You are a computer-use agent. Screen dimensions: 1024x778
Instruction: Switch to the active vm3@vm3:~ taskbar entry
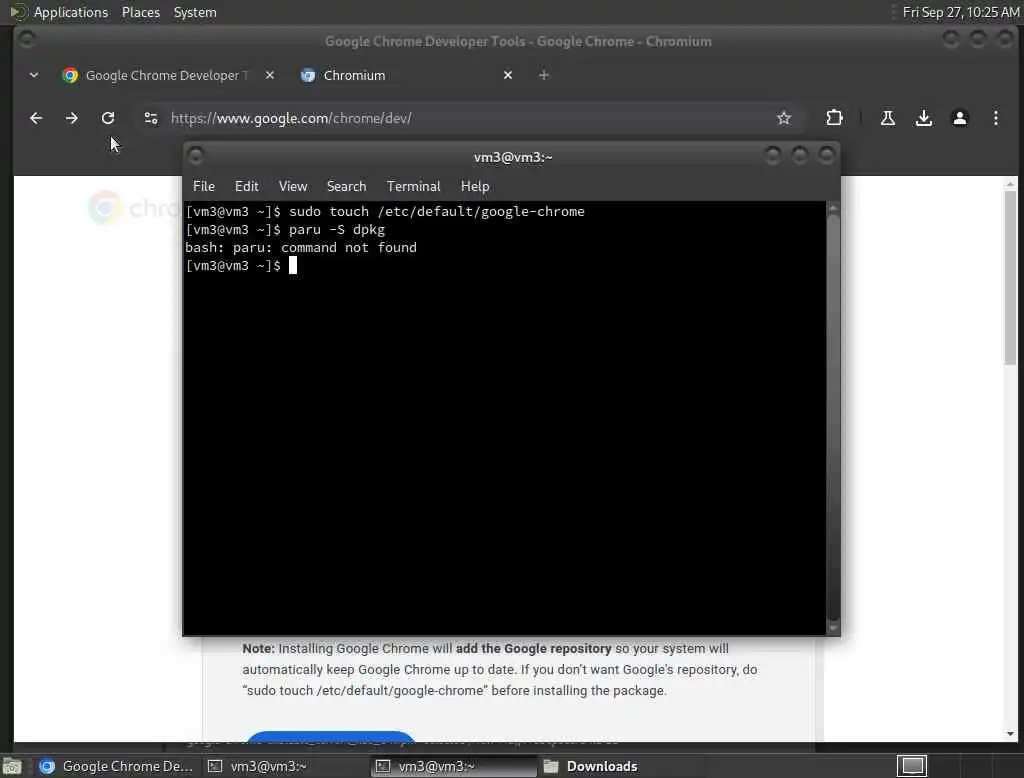tap(454, 766)
